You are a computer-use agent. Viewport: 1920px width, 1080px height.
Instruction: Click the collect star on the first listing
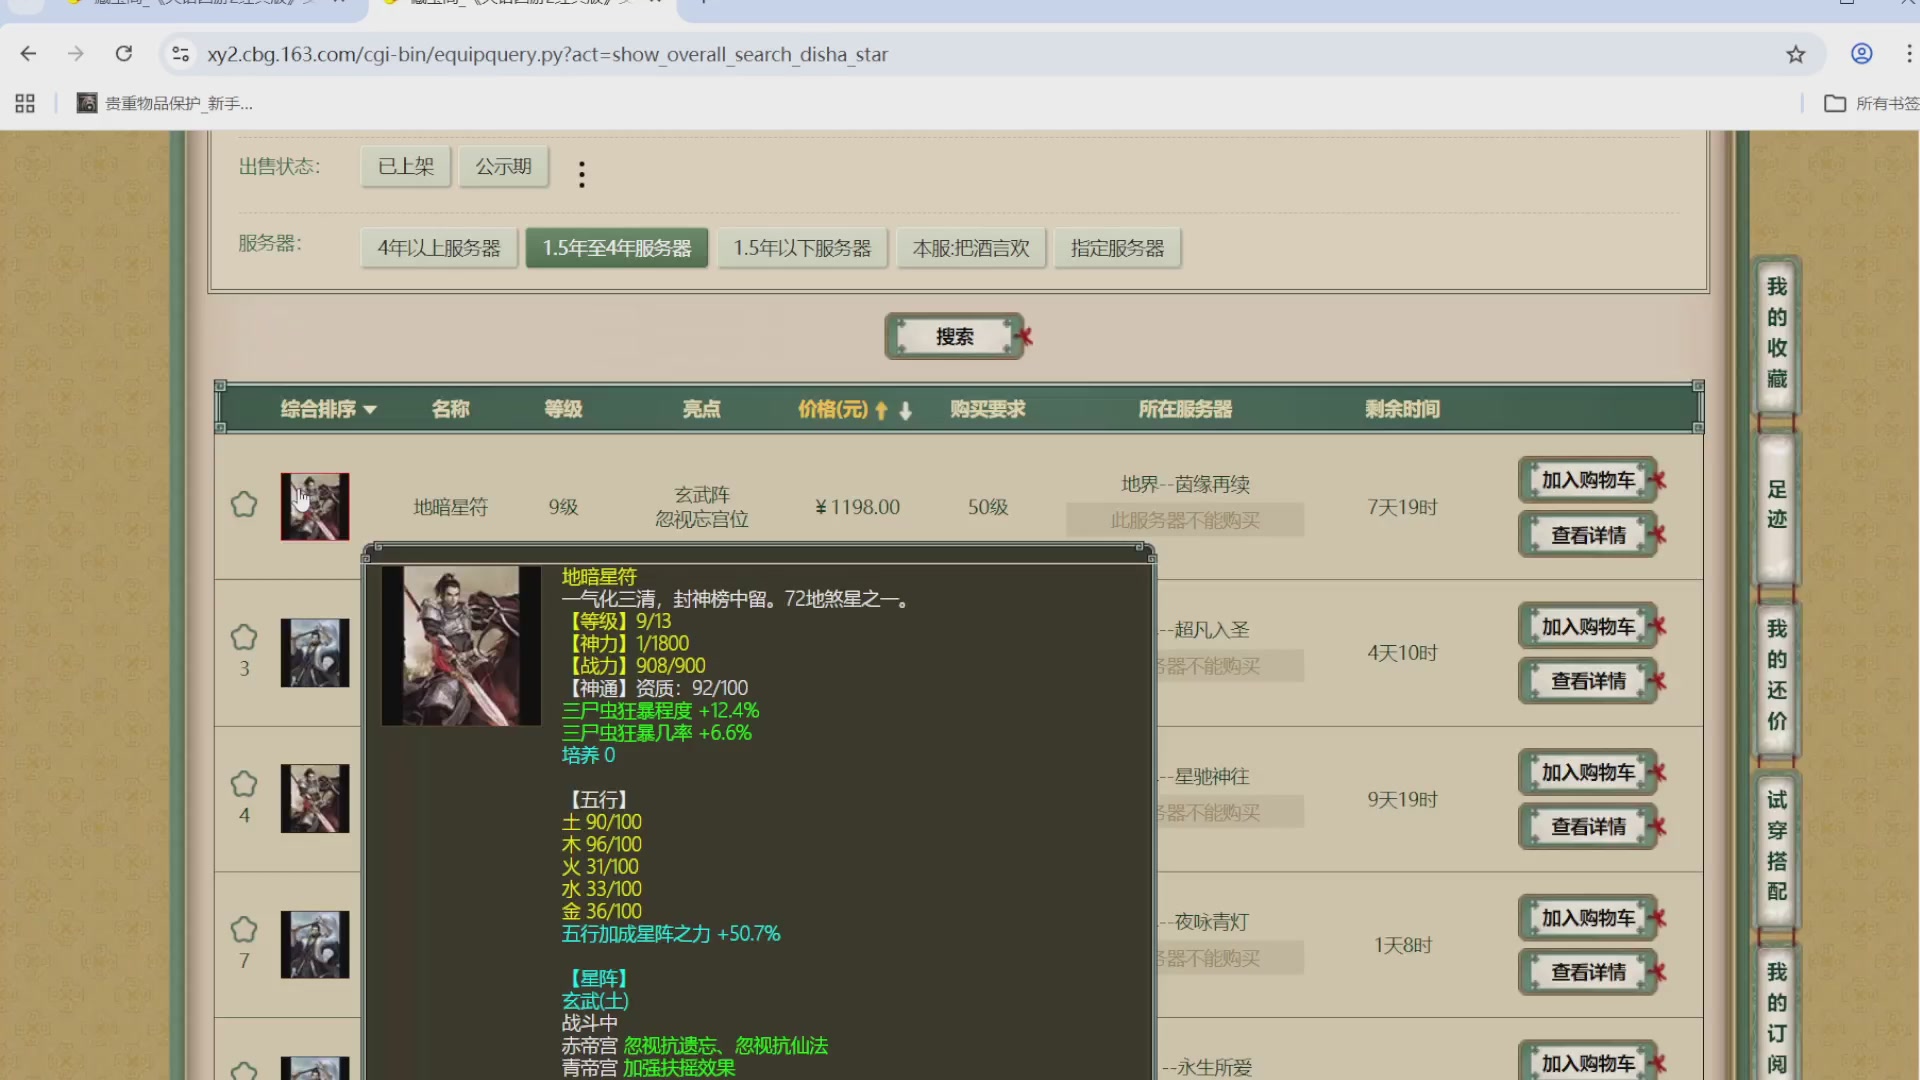click(244, 505)
